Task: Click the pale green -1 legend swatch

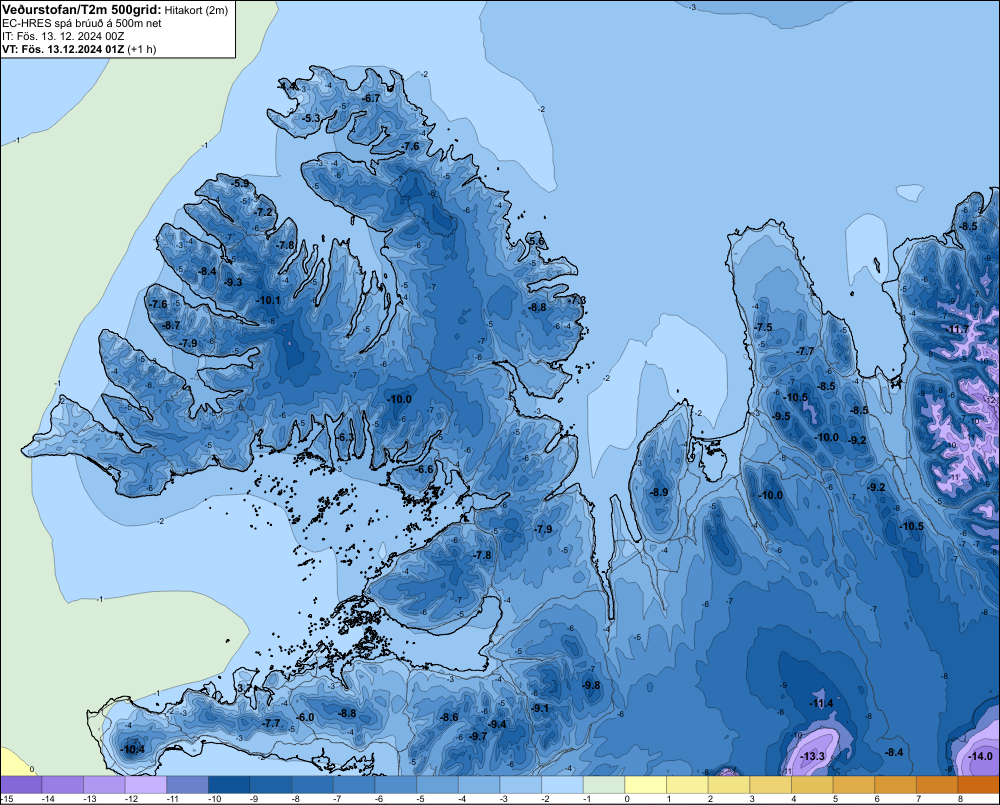Action: click(x=604, y=785)
